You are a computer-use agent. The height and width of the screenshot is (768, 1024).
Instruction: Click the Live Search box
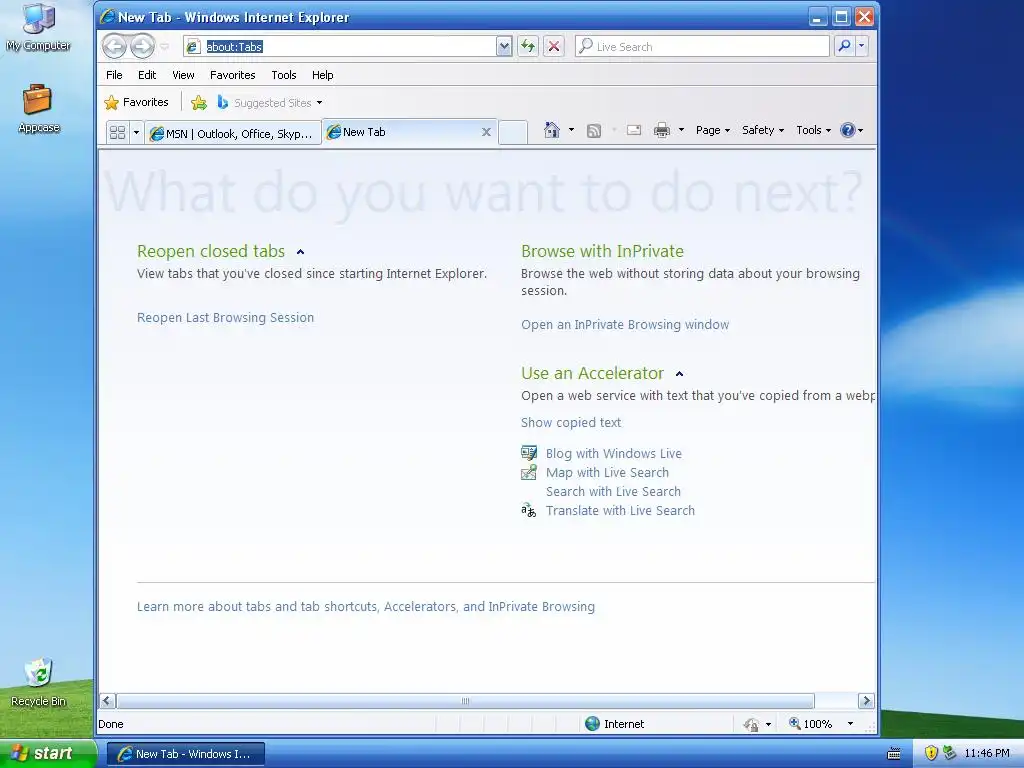pos(702,46)
